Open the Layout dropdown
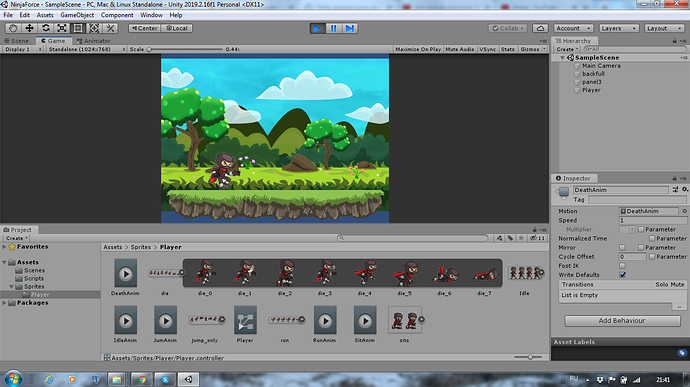 click(x=664, y=28)
